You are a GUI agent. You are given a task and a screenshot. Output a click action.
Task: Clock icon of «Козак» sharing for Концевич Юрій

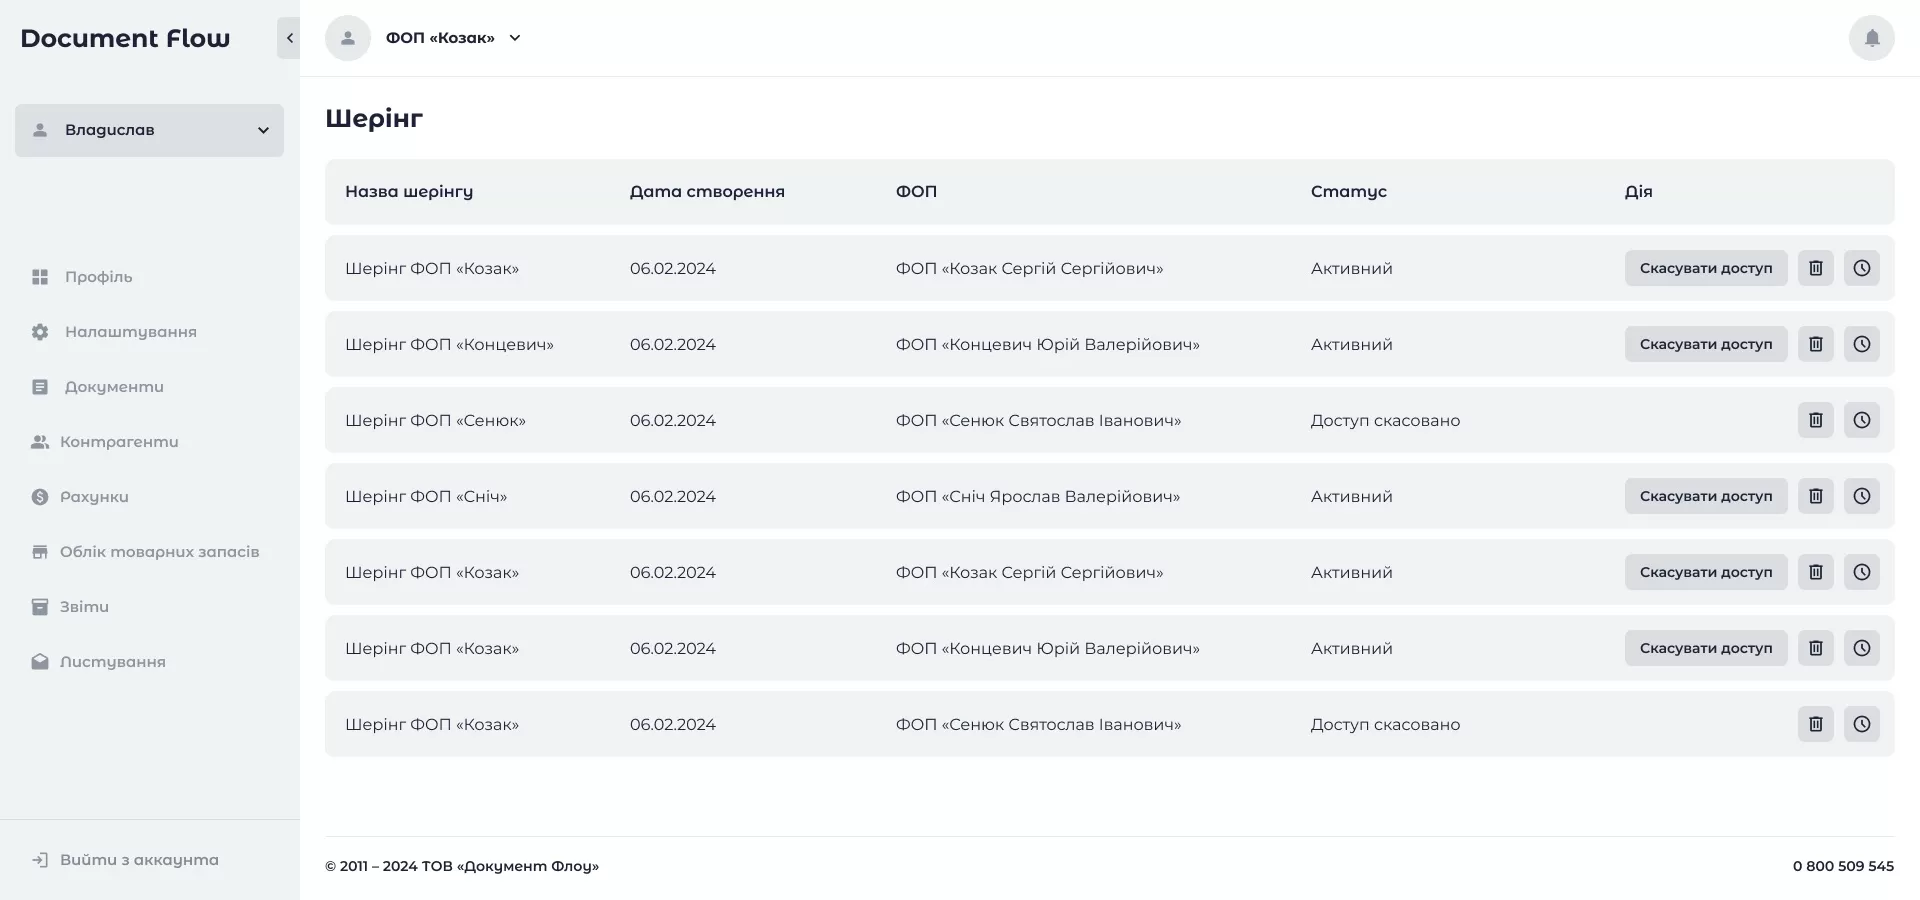(1862, 648)
